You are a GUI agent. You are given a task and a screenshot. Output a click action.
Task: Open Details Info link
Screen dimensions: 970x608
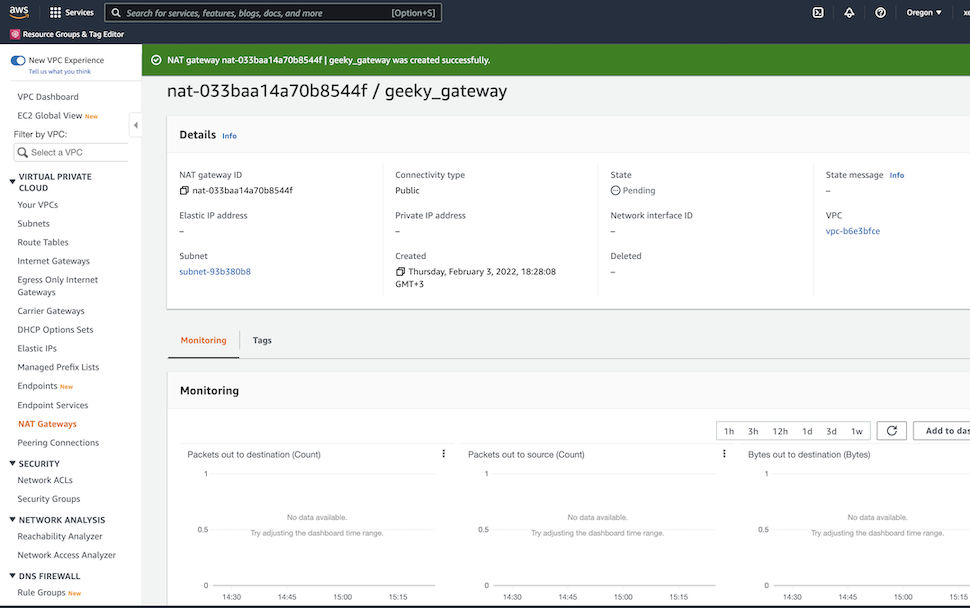pyautogui.click(x=230, y=136)
